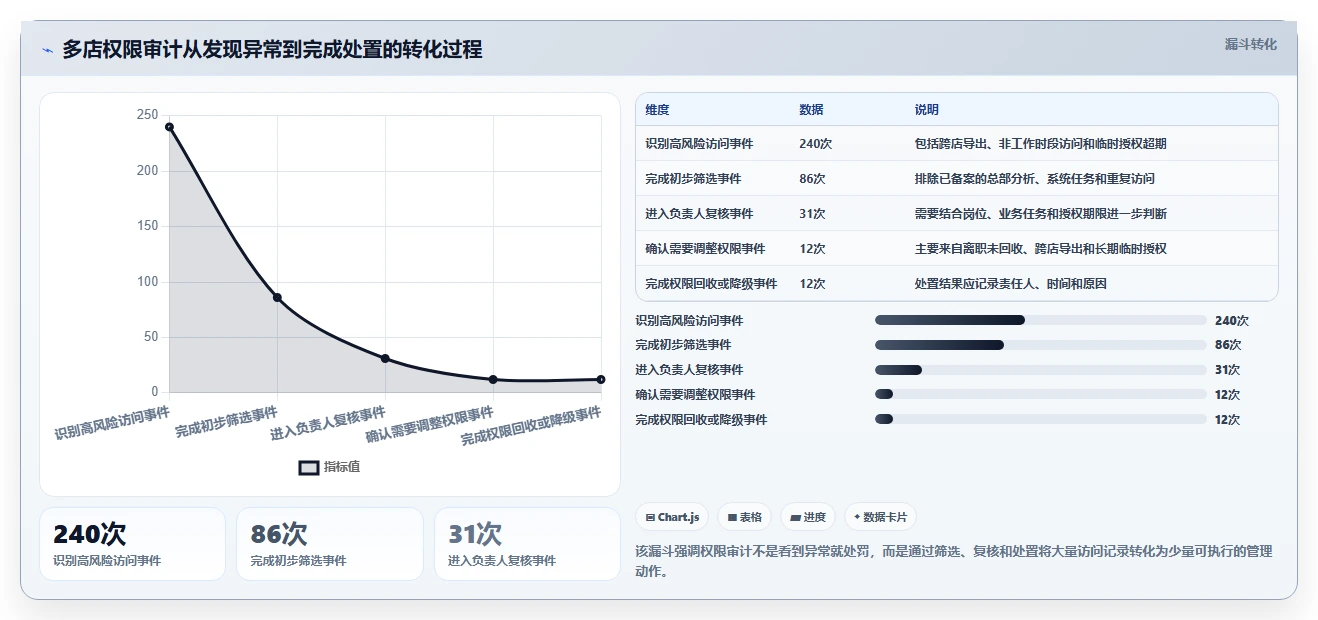The image size is (1318, 620).
Task: Click description 主要来自离职未回收、跨店导出和长期临时授权
Action: tap(1041, 249)
